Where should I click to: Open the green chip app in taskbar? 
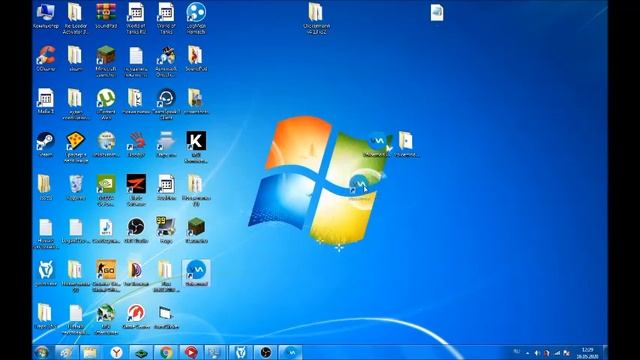click(x=141, y=352)
